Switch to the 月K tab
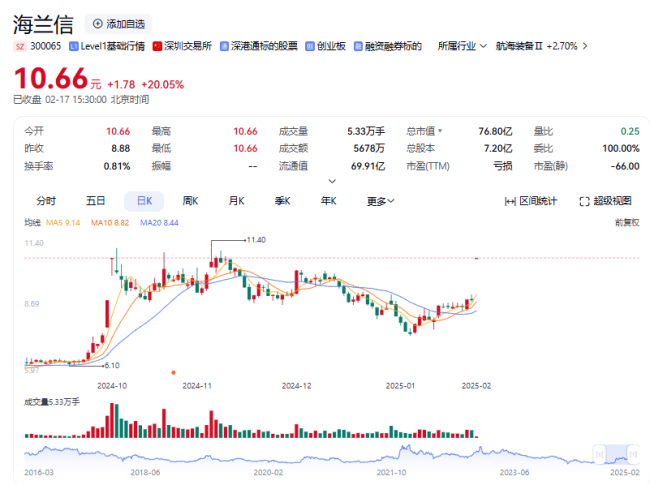Screen dimensions: 650x485 pos(236,201)
